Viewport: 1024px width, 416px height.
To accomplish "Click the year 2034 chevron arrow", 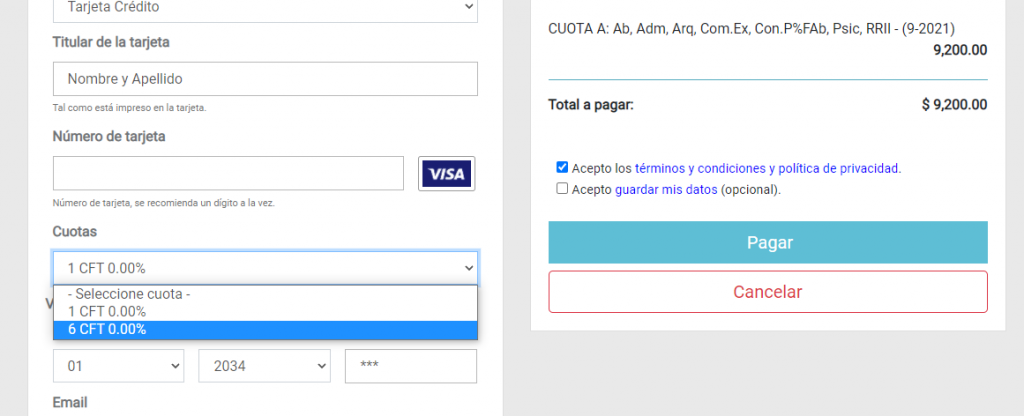I will pos(321,366).
